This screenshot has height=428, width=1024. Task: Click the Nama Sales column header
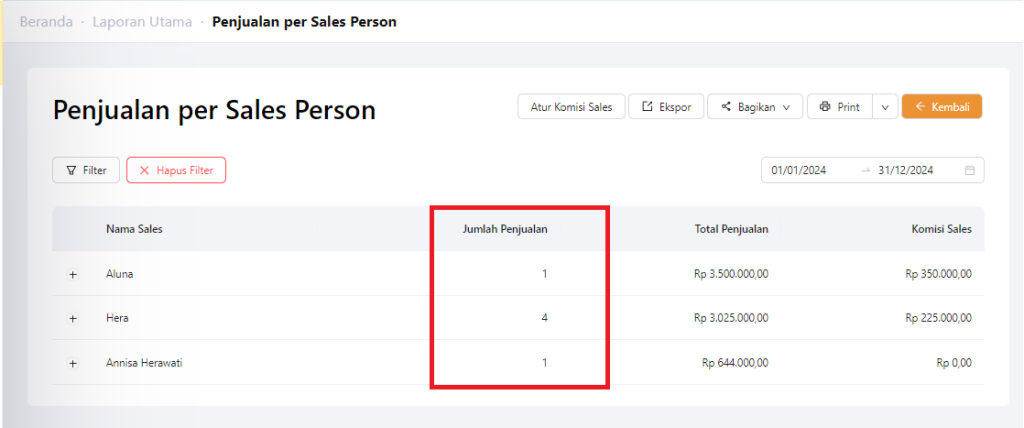coord(134,229)
